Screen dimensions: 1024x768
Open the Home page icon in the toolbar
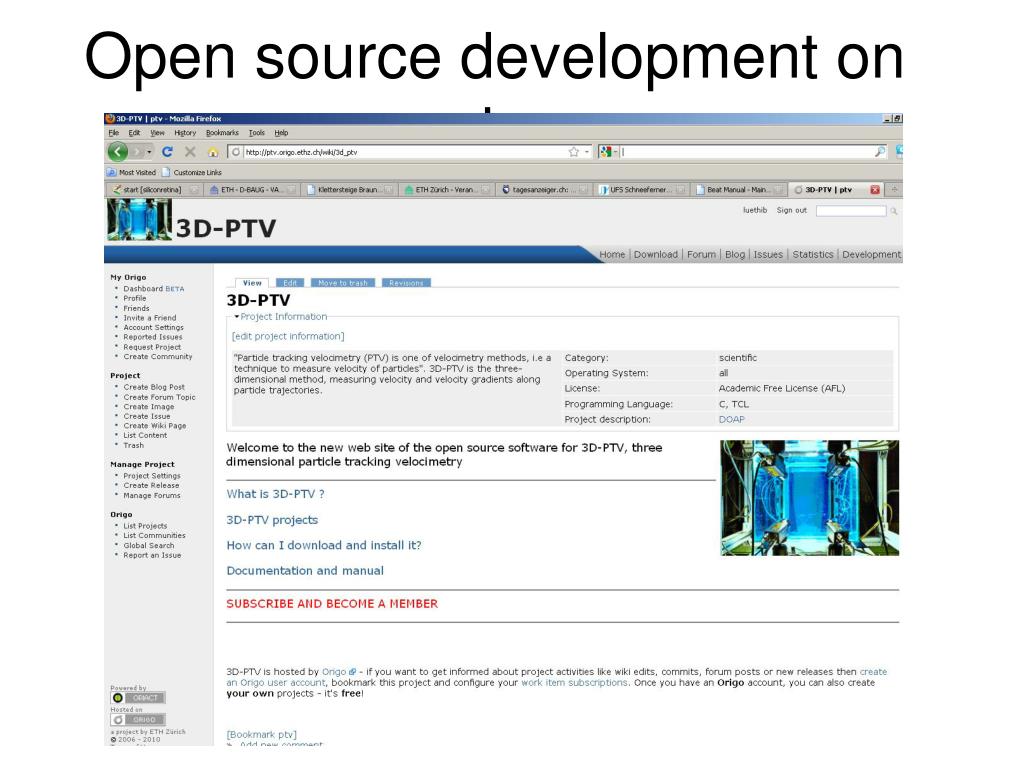pyautogui.click(x=213, y=152)
